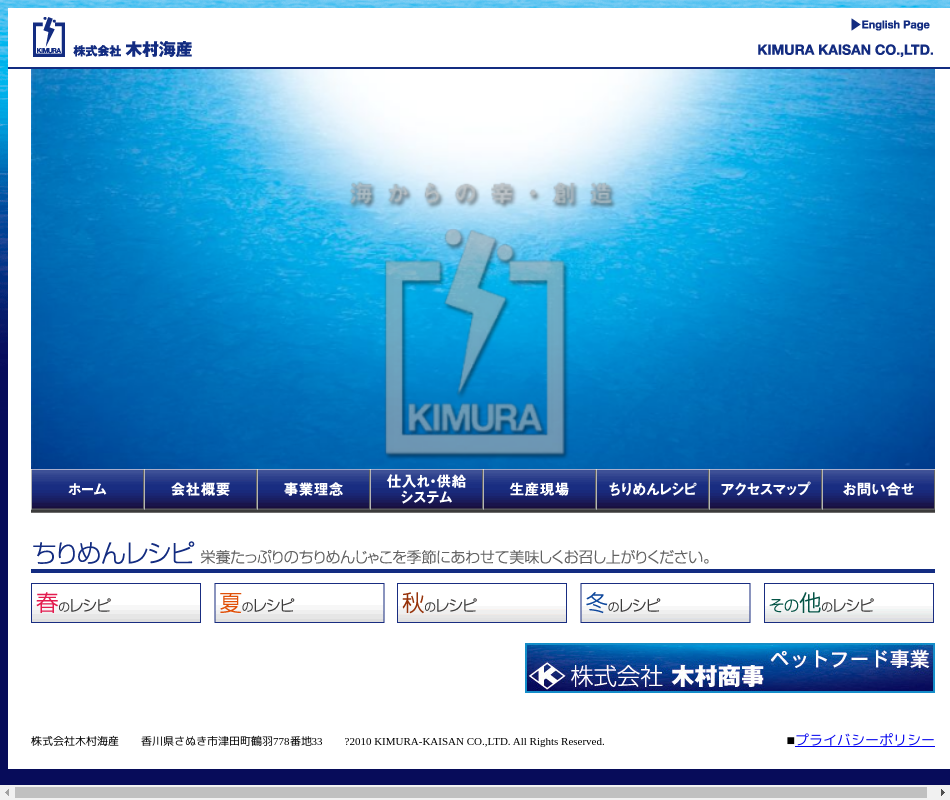Click ちりめんレシピ in navigation bar
This screenshot has height=800, width=950.
click(x=652, y=490)
